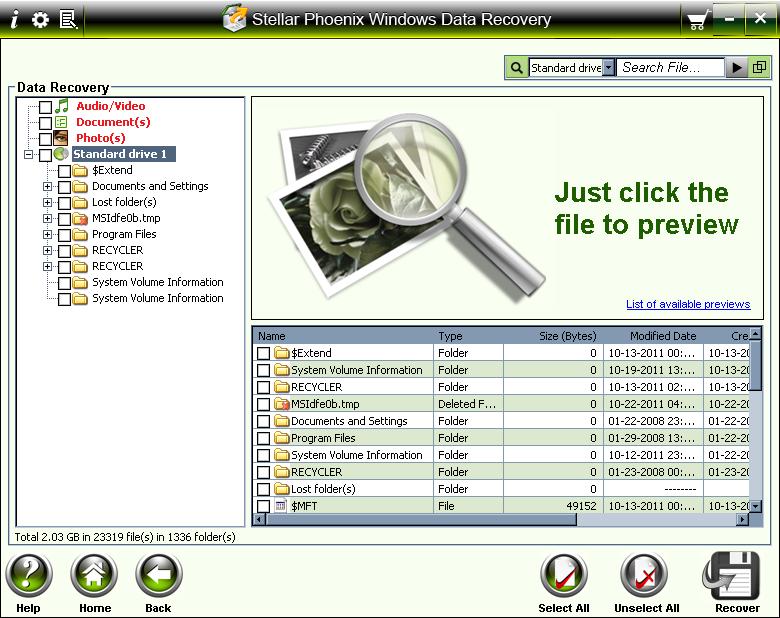Click the Standard drive 1 disk icon
This screenshot has height=618, width=780.
[61, 154]
